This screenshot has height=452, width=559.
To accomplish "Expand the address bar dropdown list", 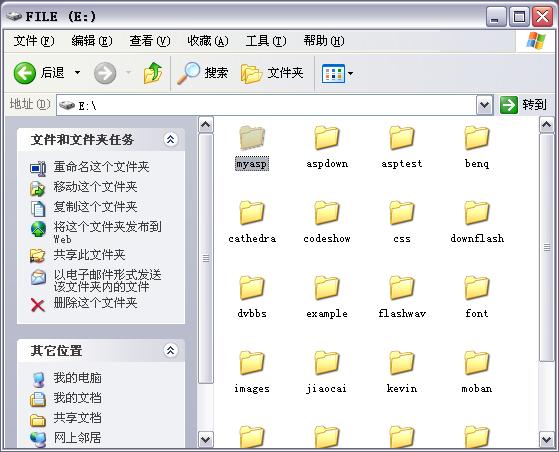I will click(x=484, y=105).
